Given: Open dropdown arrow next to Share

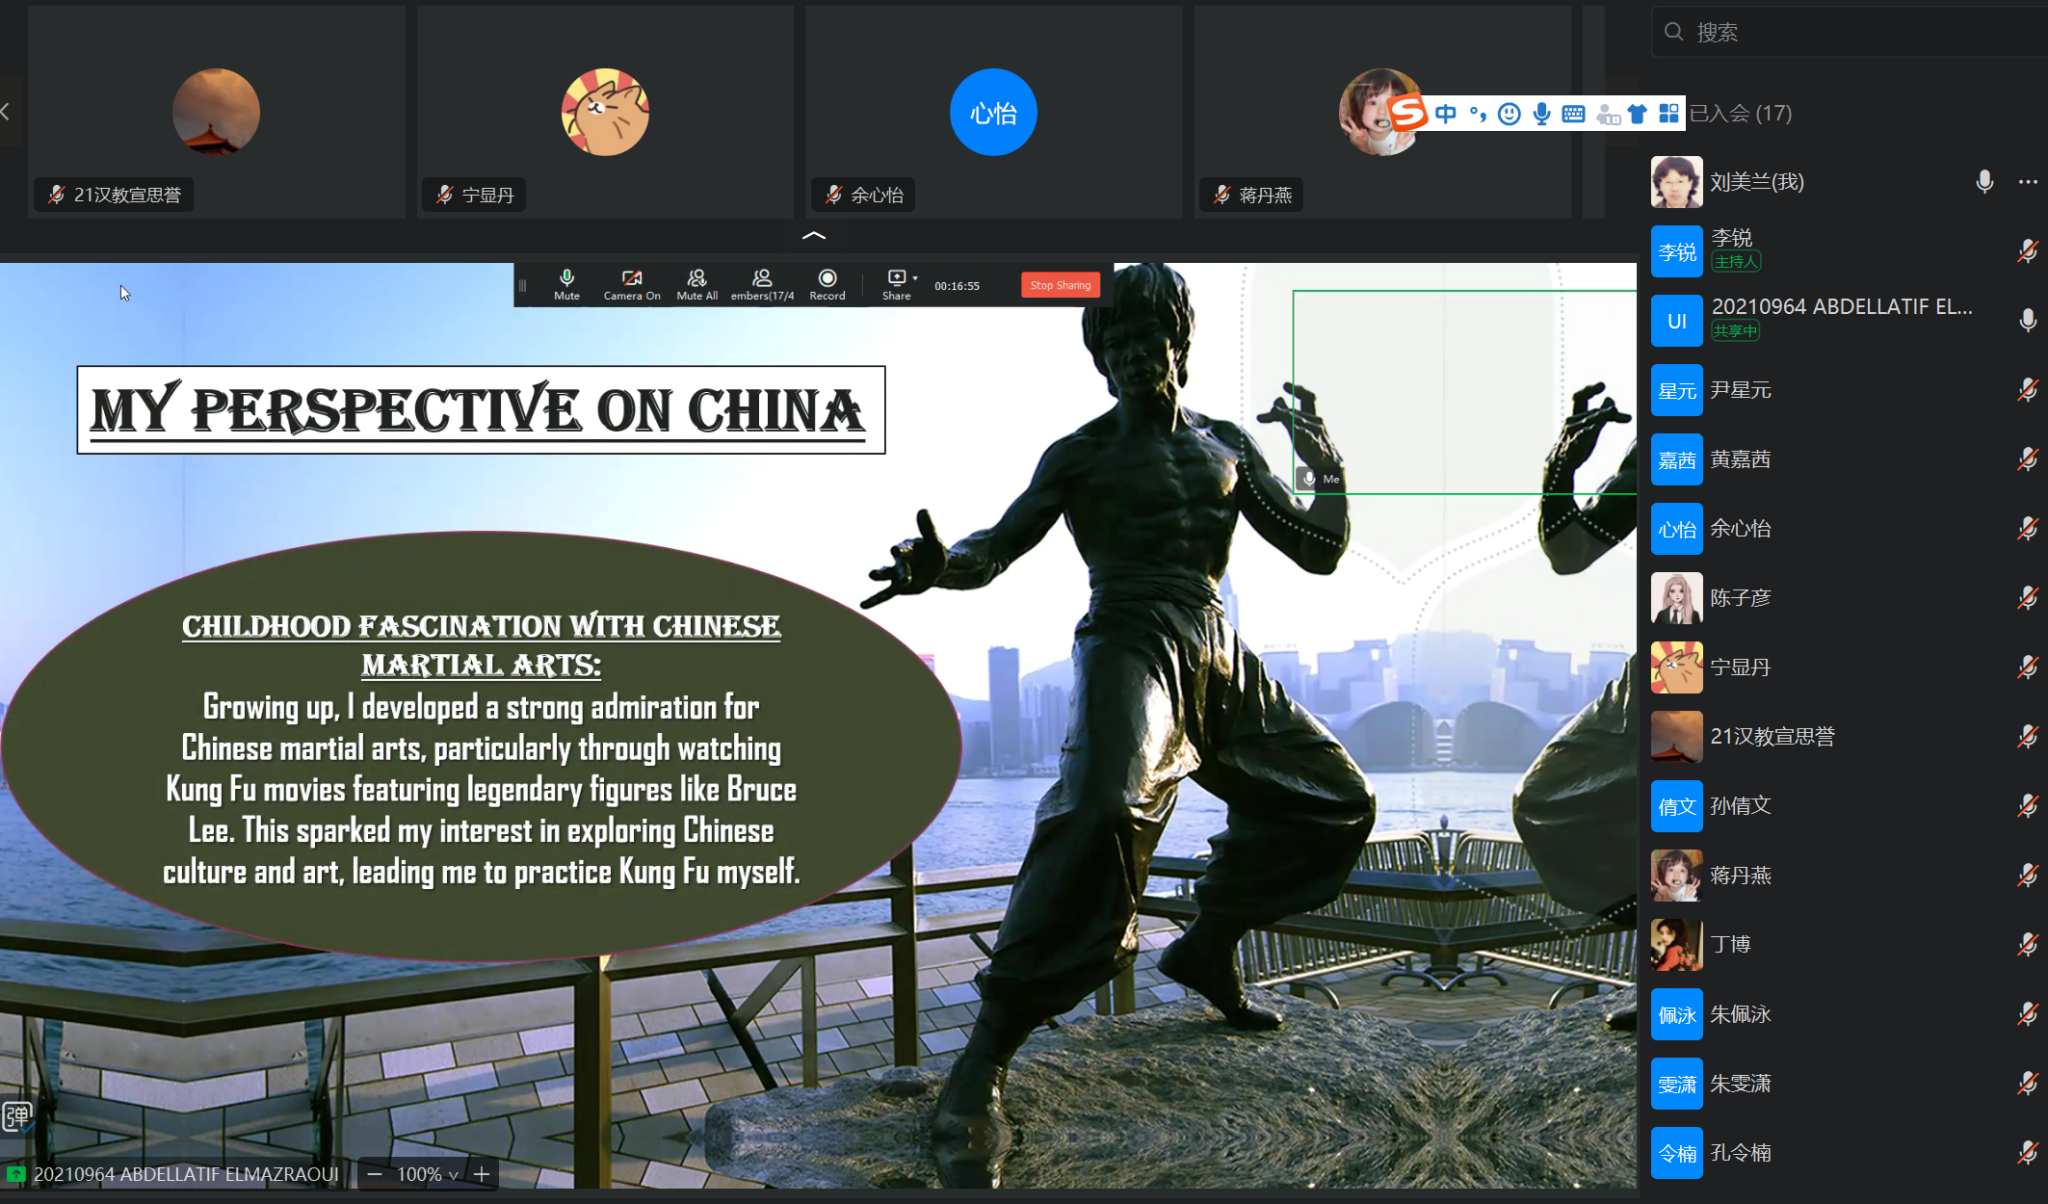Looking at the screenshot, I should pyautogui.click(x=915, y=278).
